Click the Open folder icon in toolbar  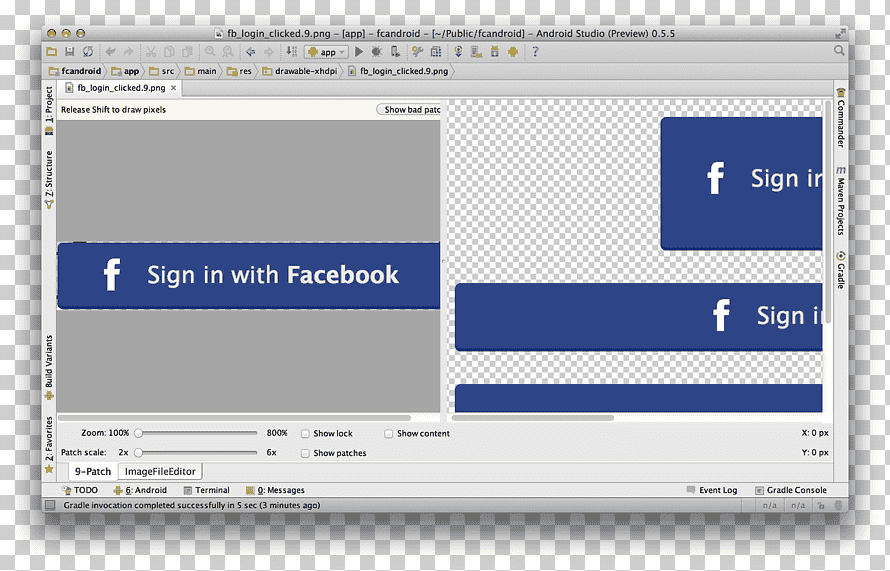(52, 52)
